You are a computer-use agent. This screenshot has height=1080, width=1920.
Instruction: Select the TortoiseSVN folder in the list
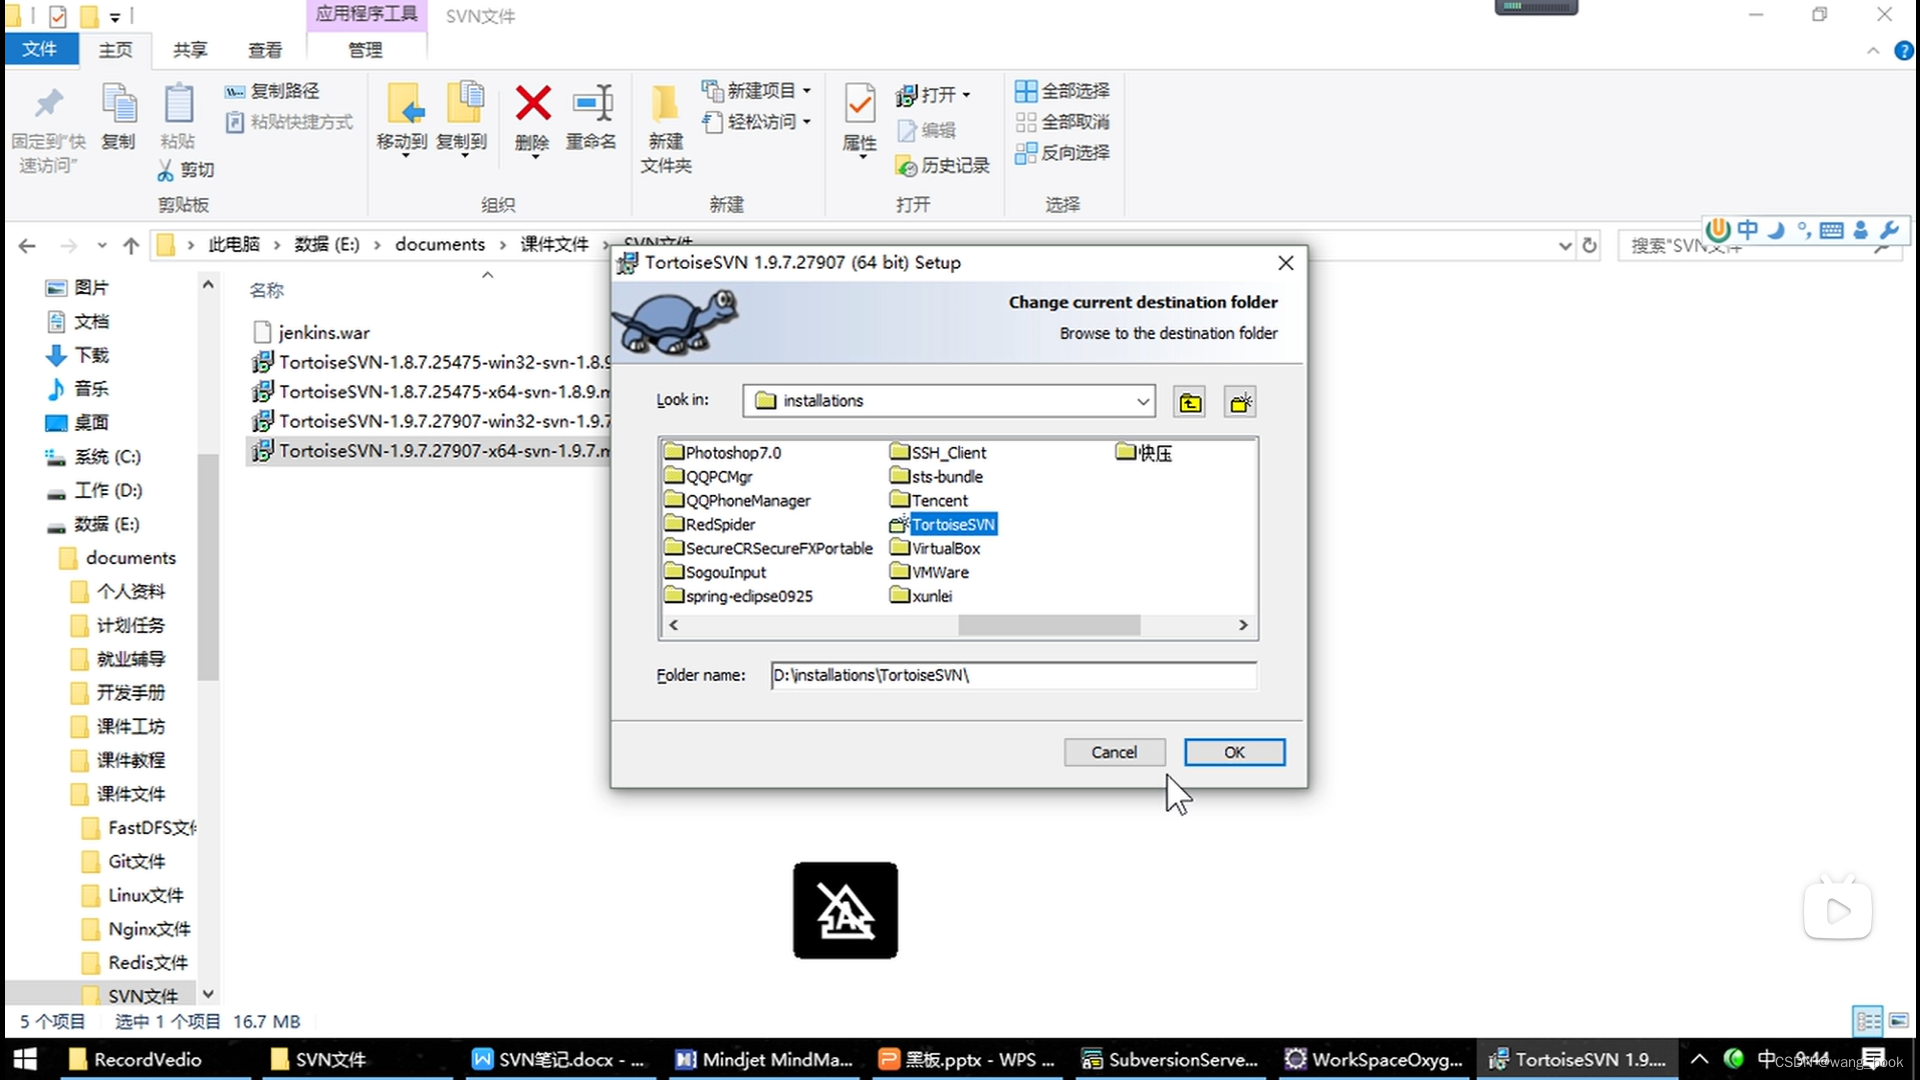943,524
